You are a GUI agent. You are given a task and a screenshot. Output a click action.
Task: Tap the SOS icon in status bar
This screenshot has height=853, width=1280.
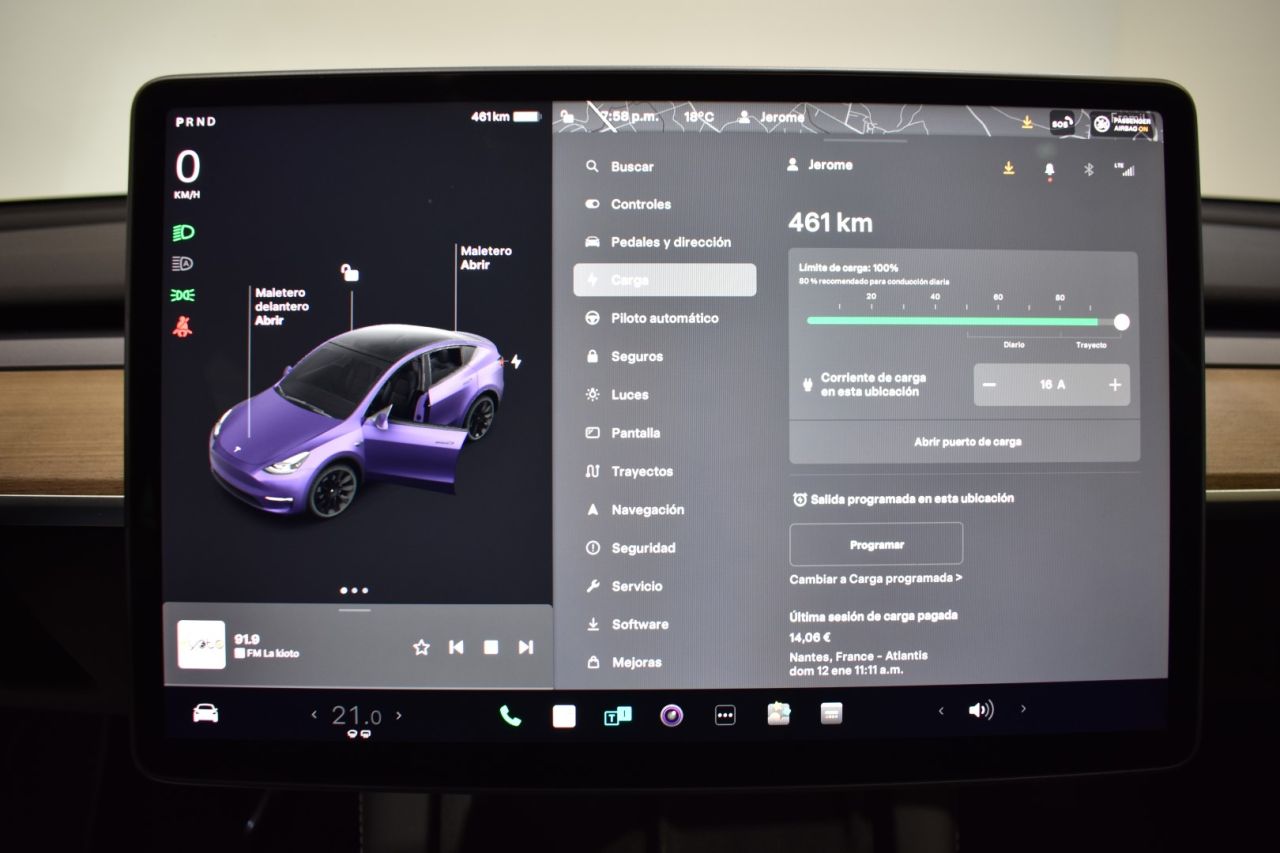[x=1061, y=123]
